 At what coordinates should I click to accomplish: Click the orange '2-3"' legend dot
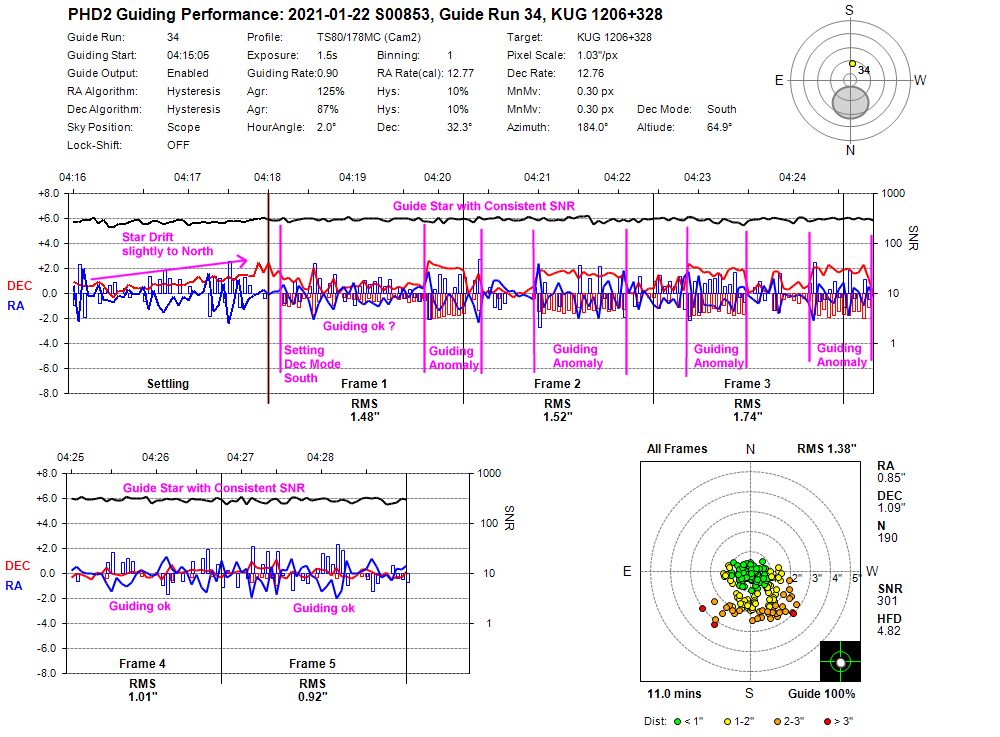[777, 722]
